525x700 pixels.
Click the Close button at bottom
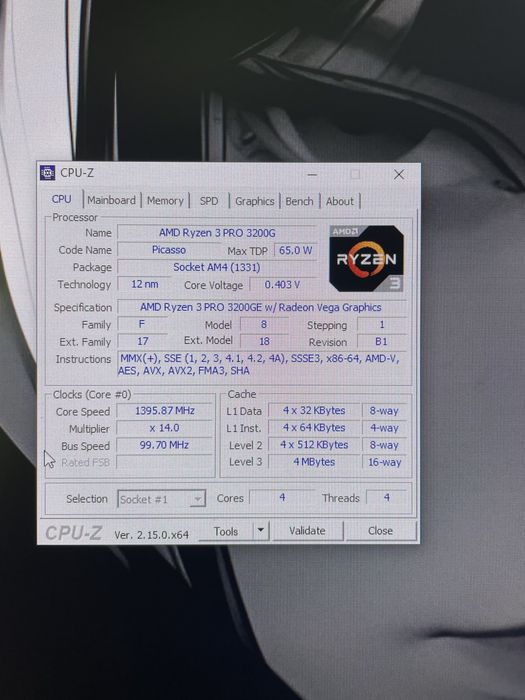click(x=380, y=531)
